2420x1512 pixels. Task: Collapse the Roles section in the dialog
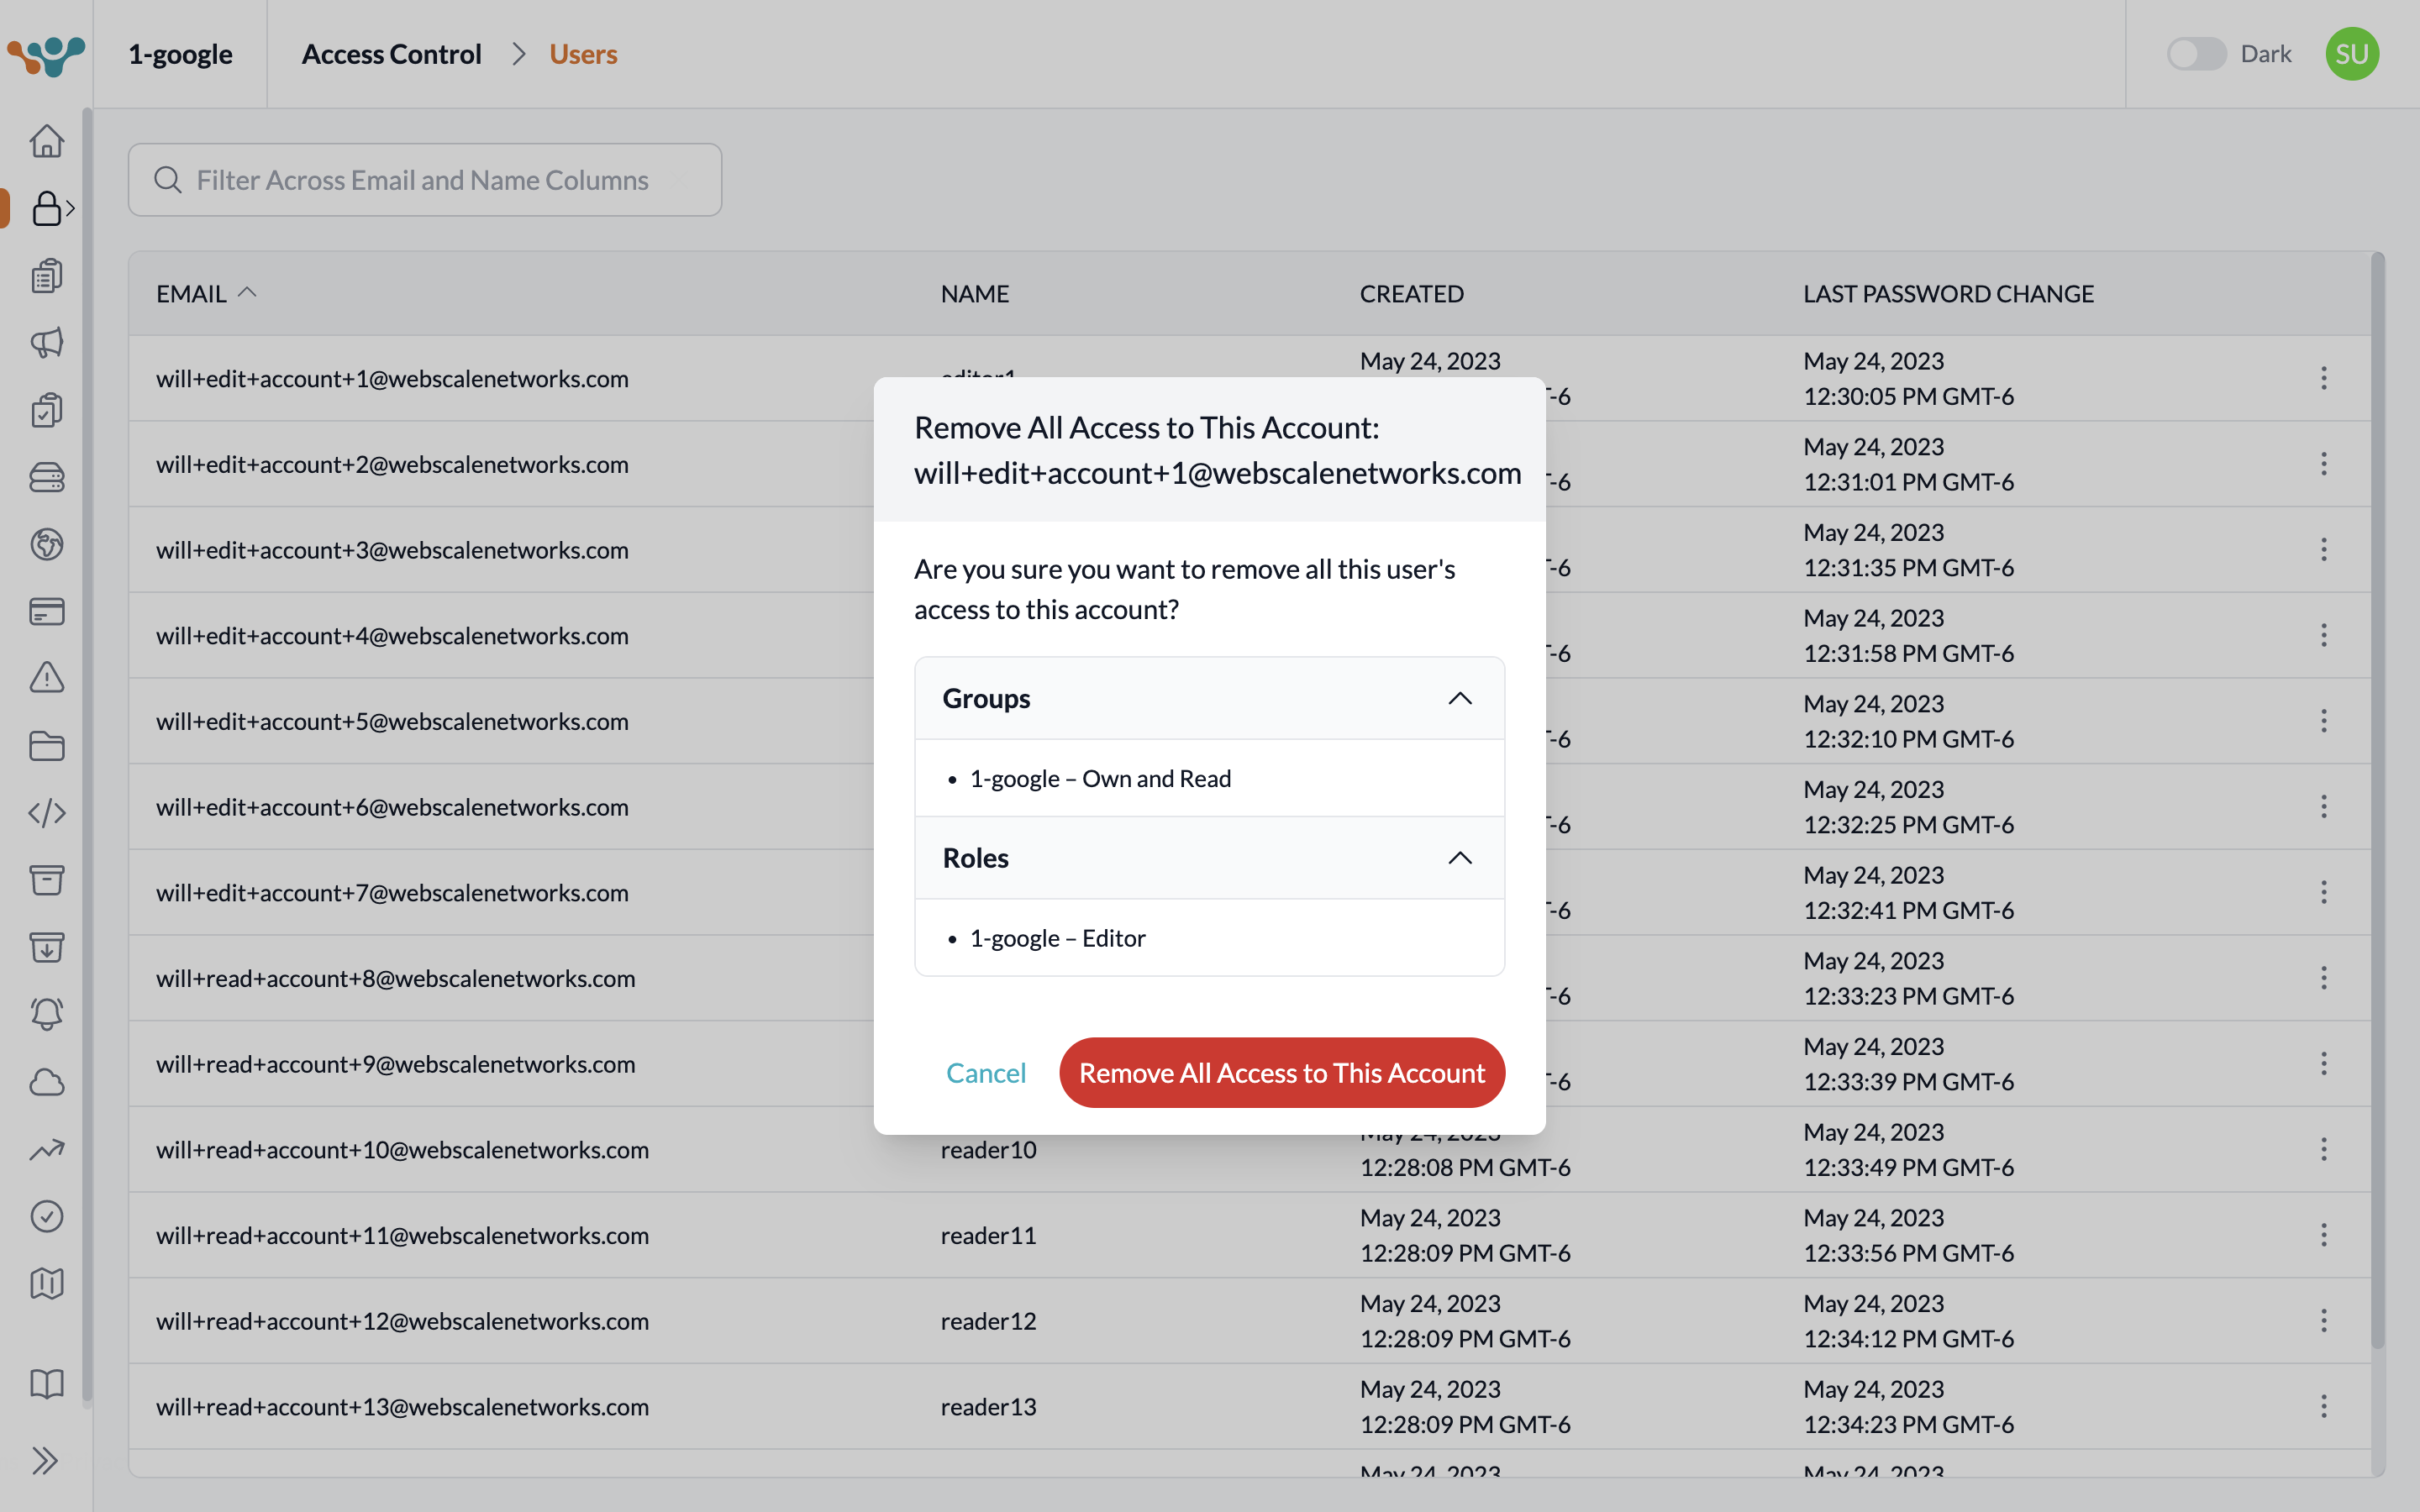1459,858
